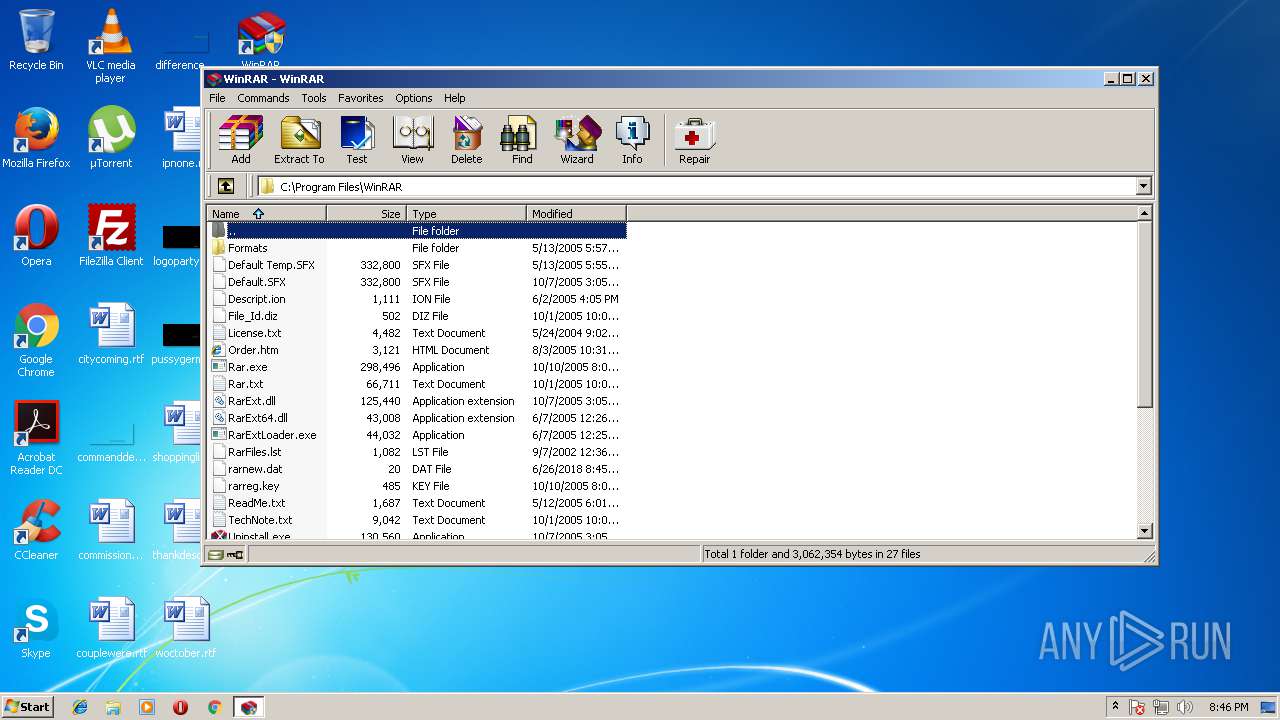Screen dimensions: 1280x720
Task: Select Default Temp.SFX file
Action: [x=417, y=265]
